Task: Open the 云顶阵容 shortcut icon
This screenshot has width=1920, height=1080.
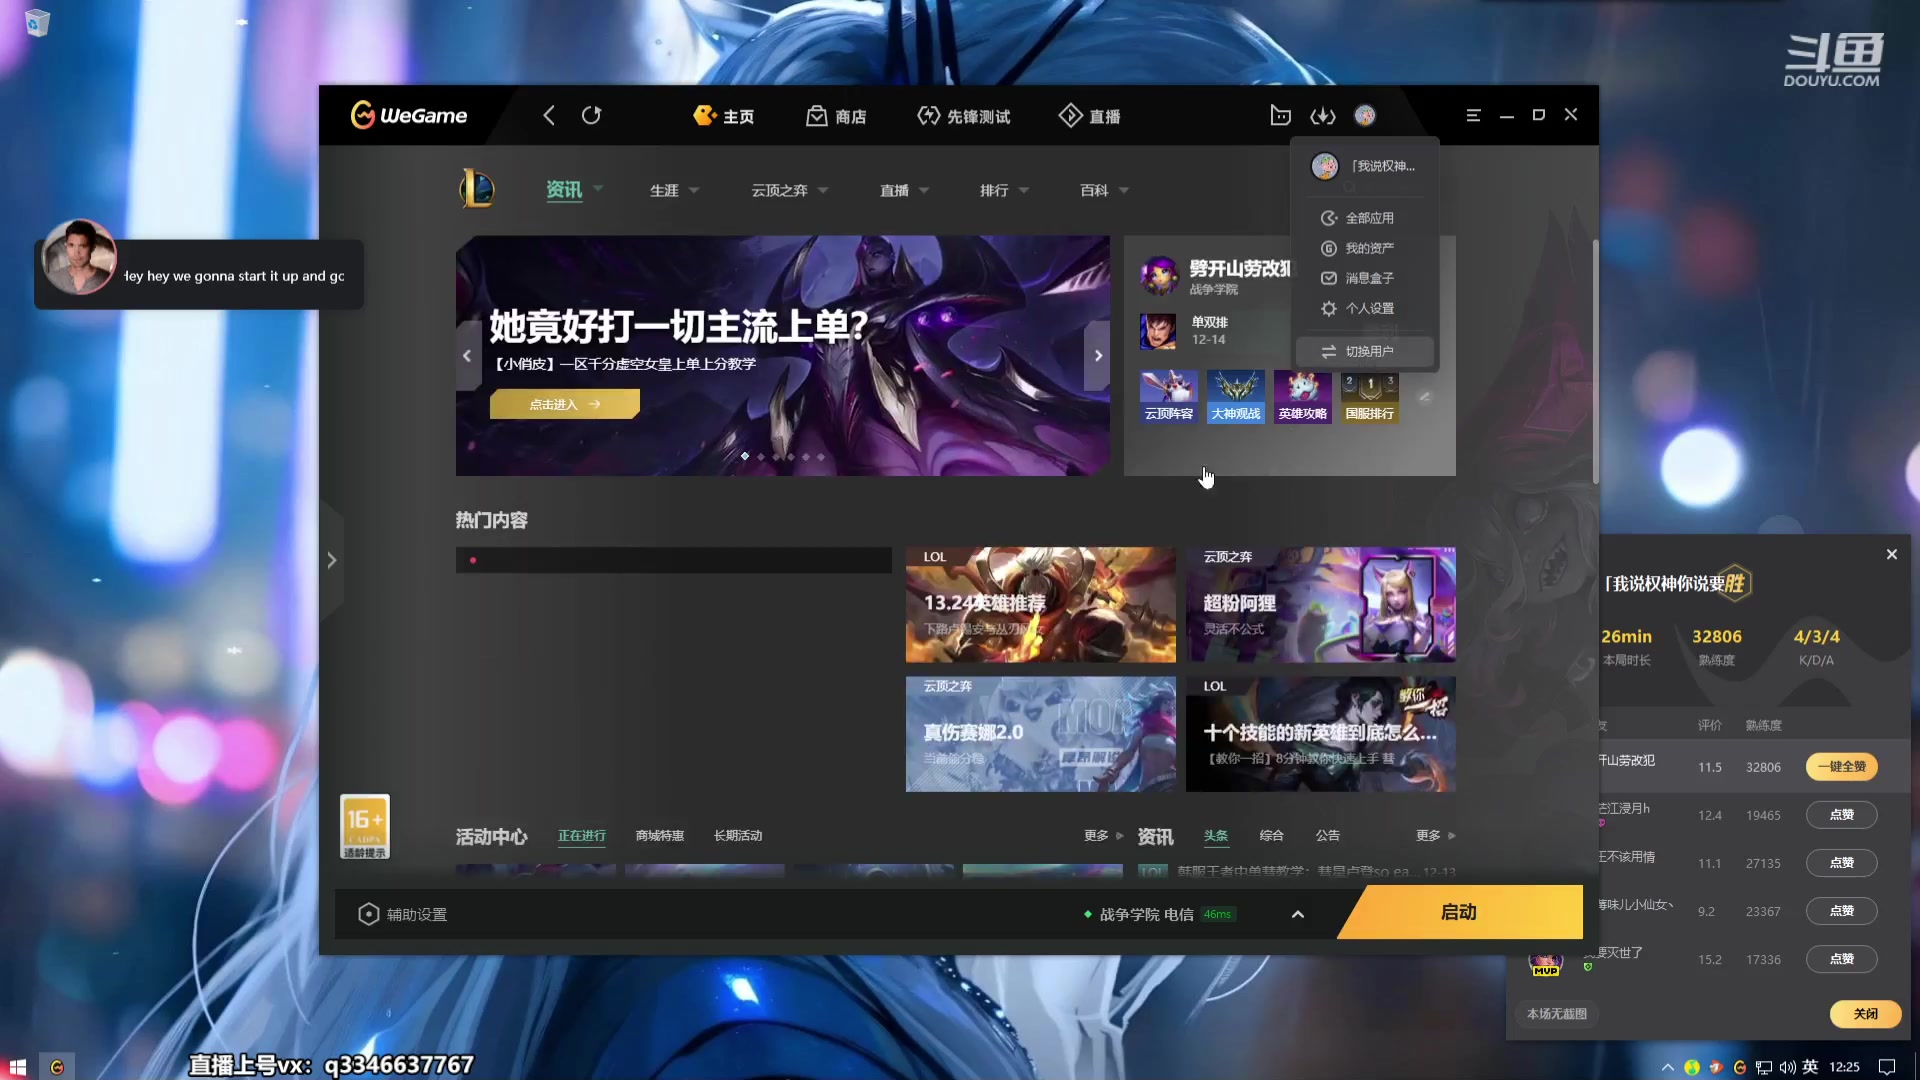Action: 1169,396
